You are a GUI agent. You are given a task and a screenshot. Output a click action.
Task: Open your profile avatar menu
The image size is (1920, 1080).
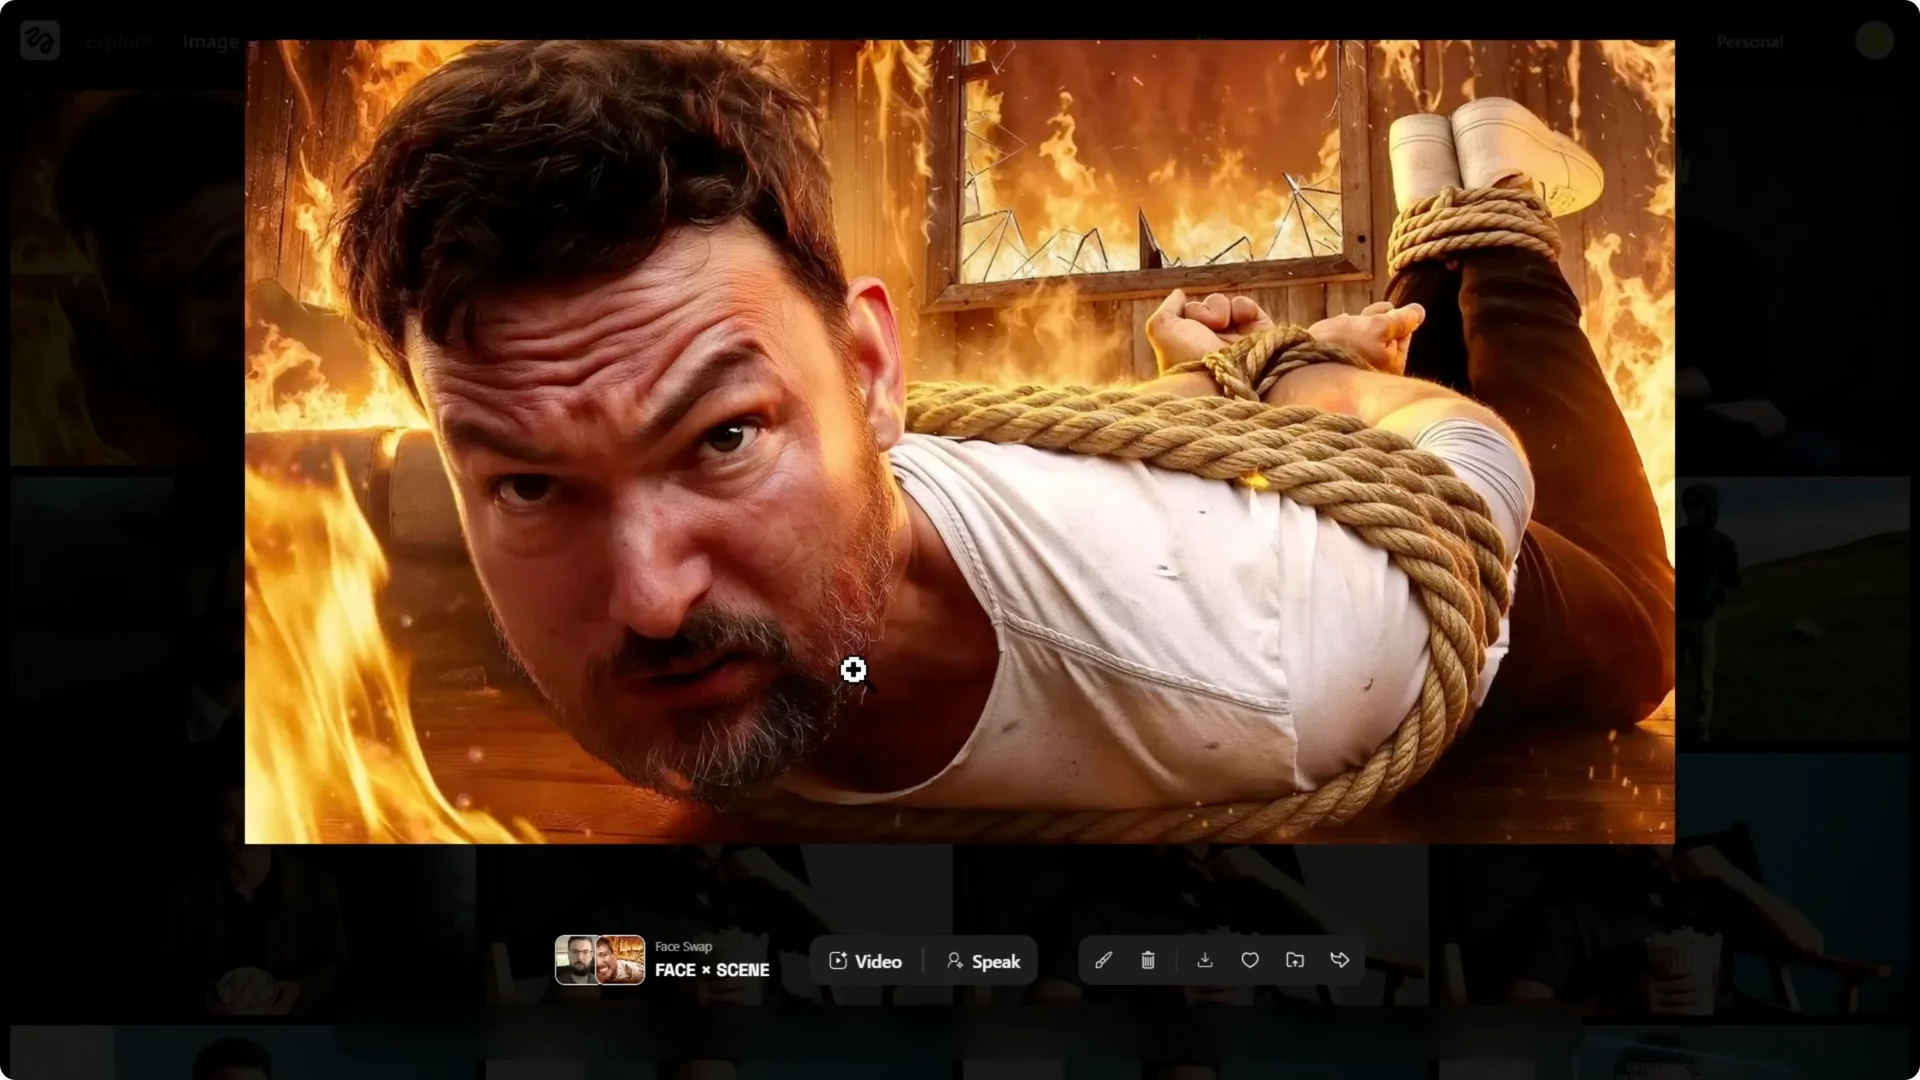1875,40
